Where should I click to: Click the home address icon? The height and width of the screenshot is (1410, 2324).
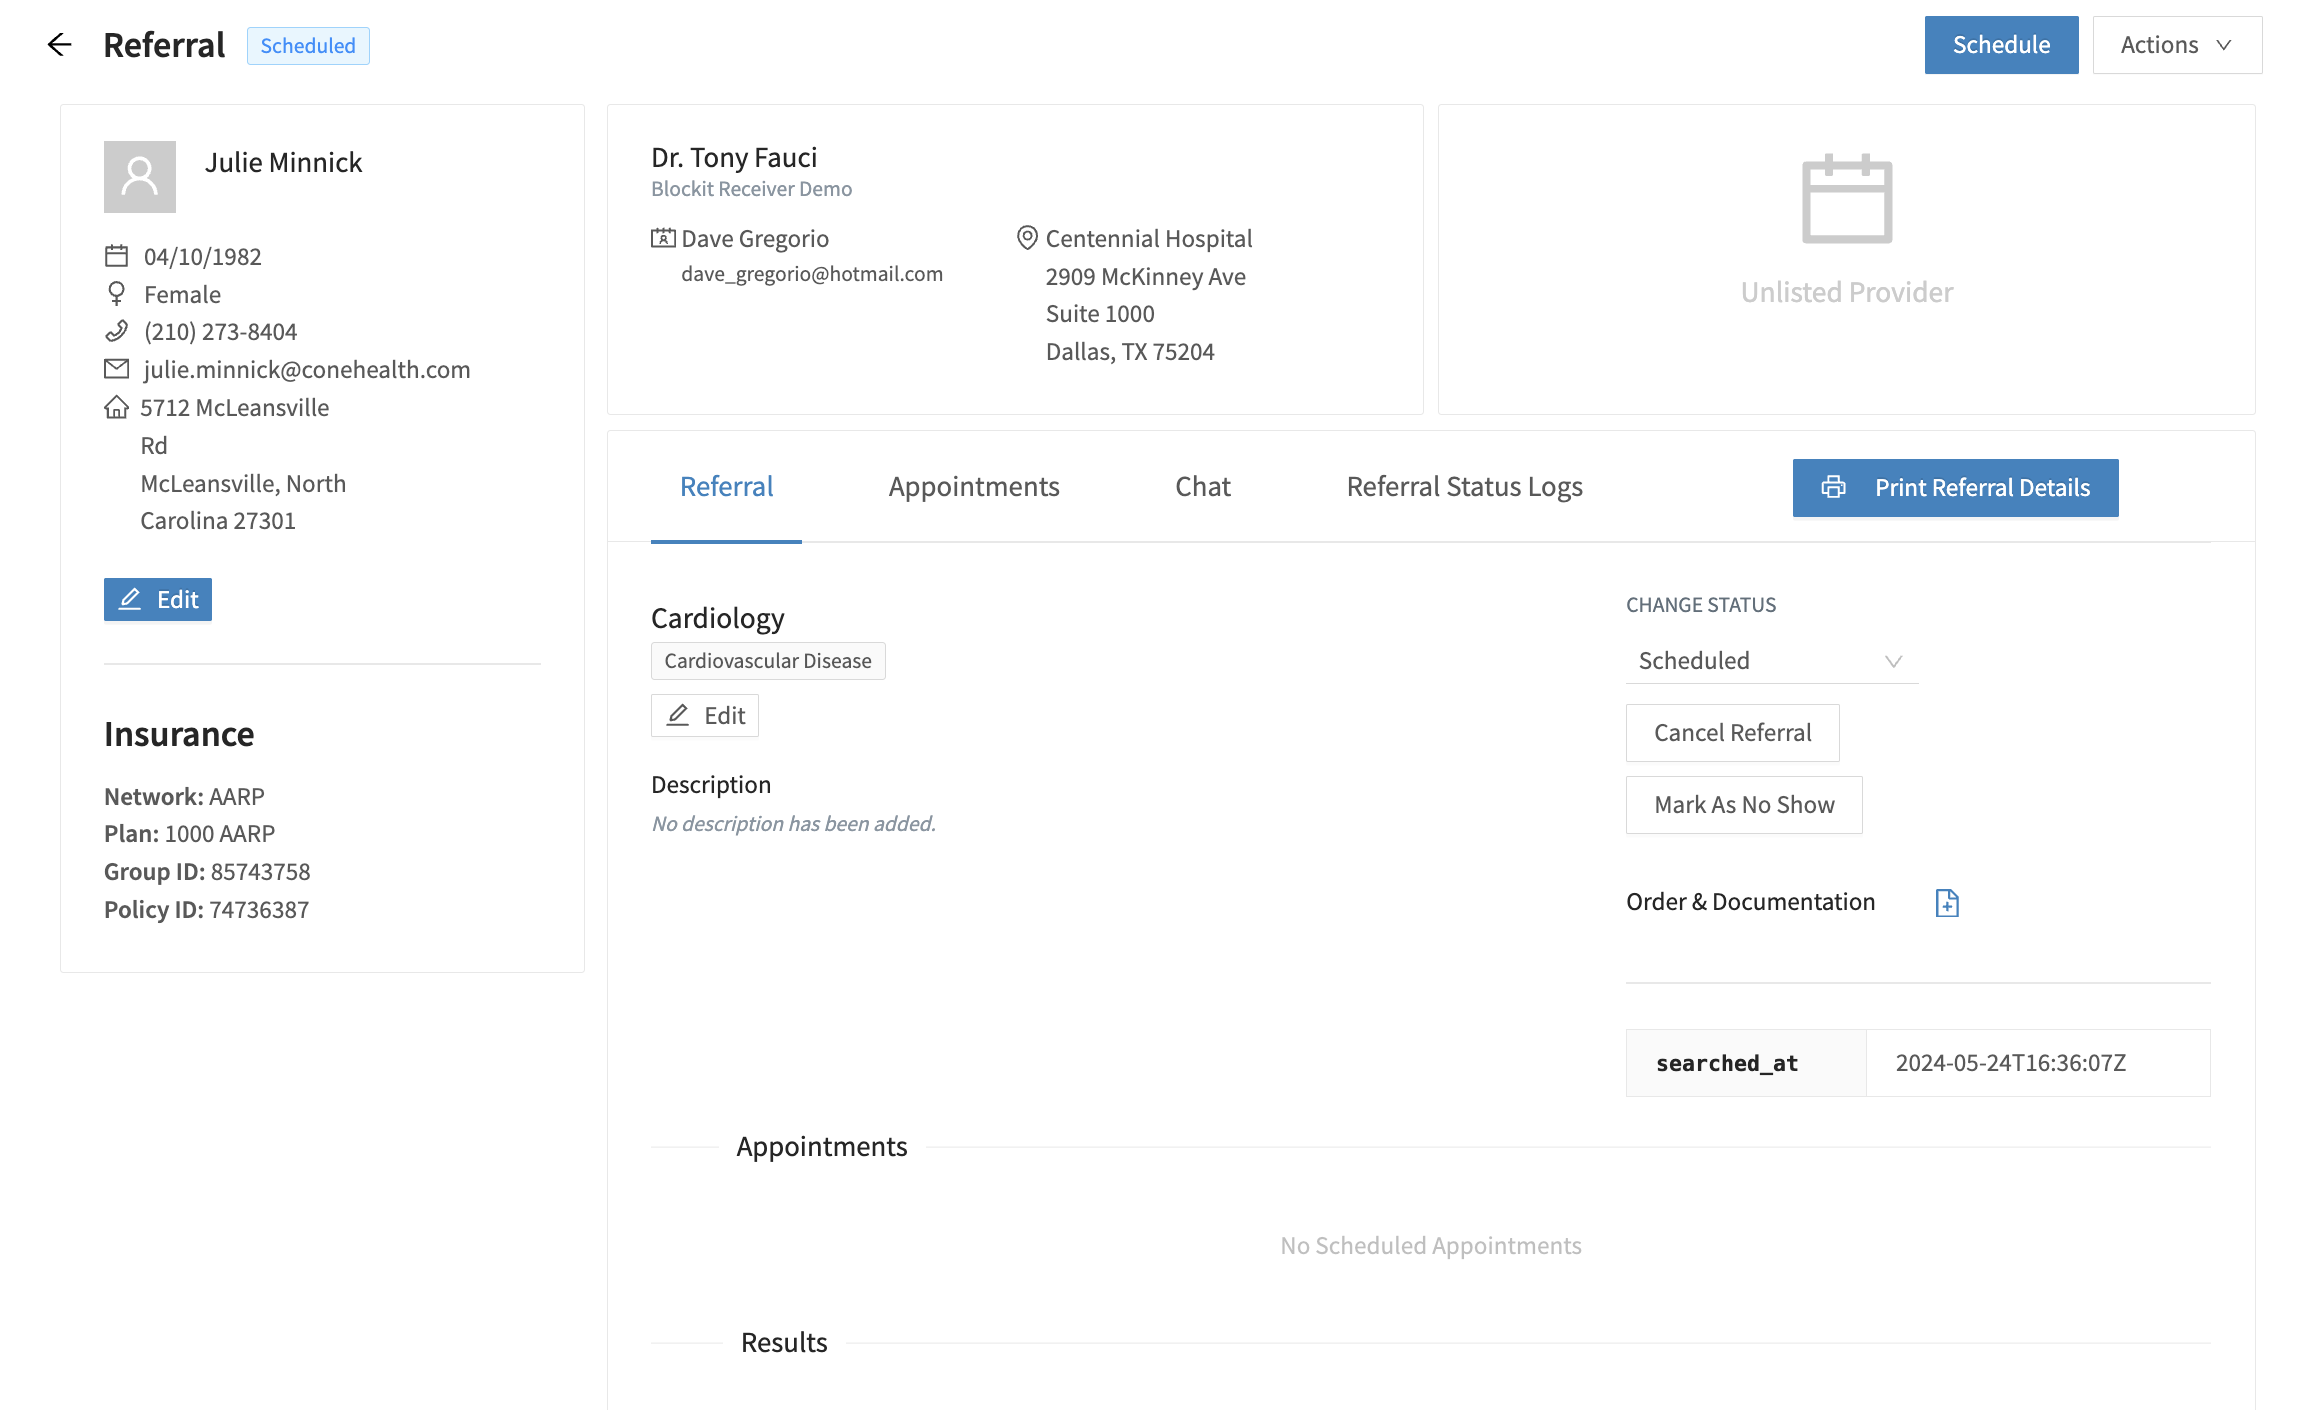(x=117, y=407)
